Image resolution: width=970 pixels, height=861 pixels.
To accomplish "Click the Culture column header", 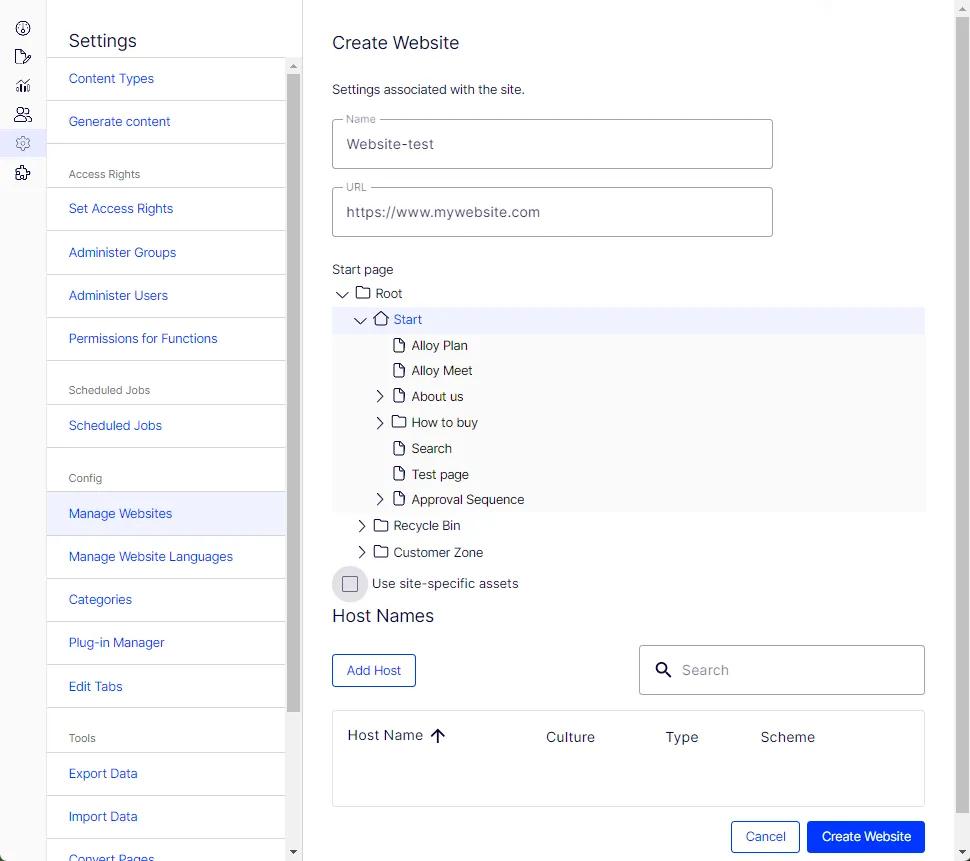I will 570,737.
